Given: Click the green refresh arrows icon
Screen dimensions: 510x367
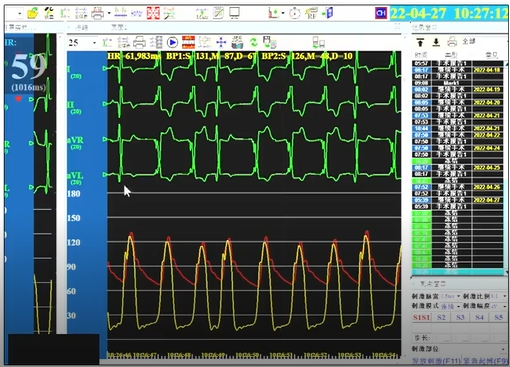Looking at the screenshot, I should [254, 43].
